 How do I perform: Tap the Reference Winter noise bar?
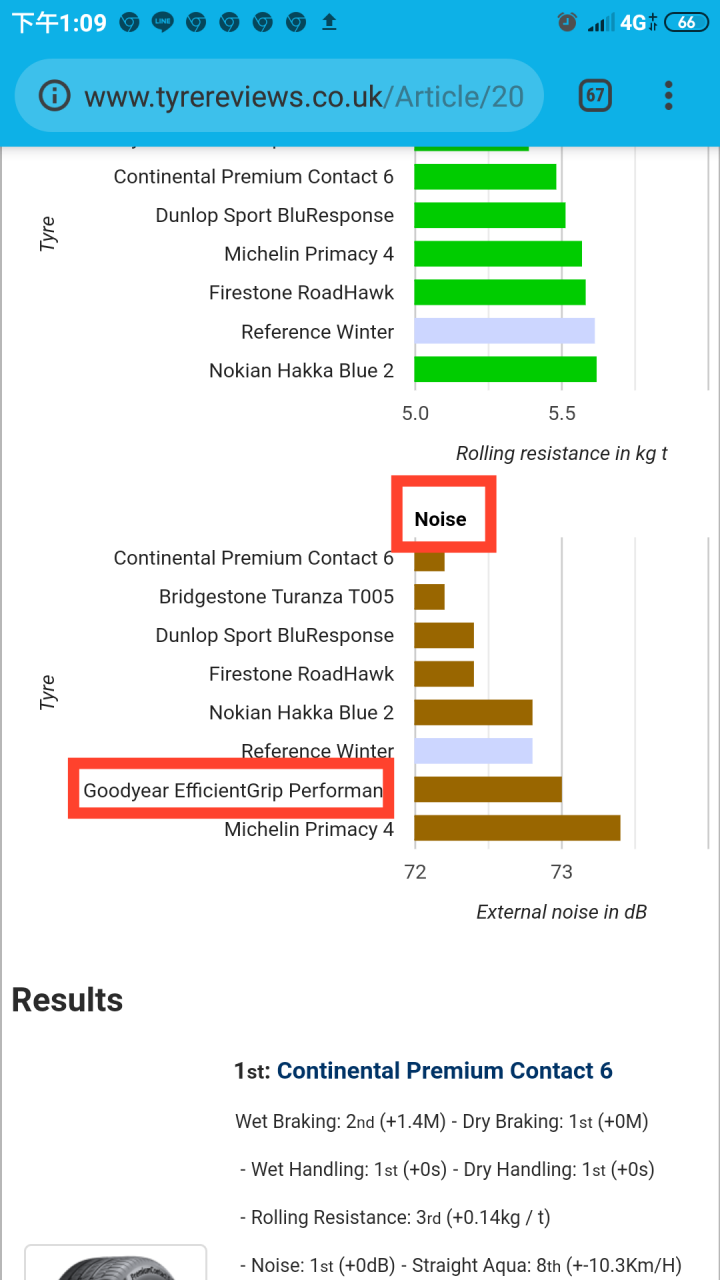click(473, 751)
